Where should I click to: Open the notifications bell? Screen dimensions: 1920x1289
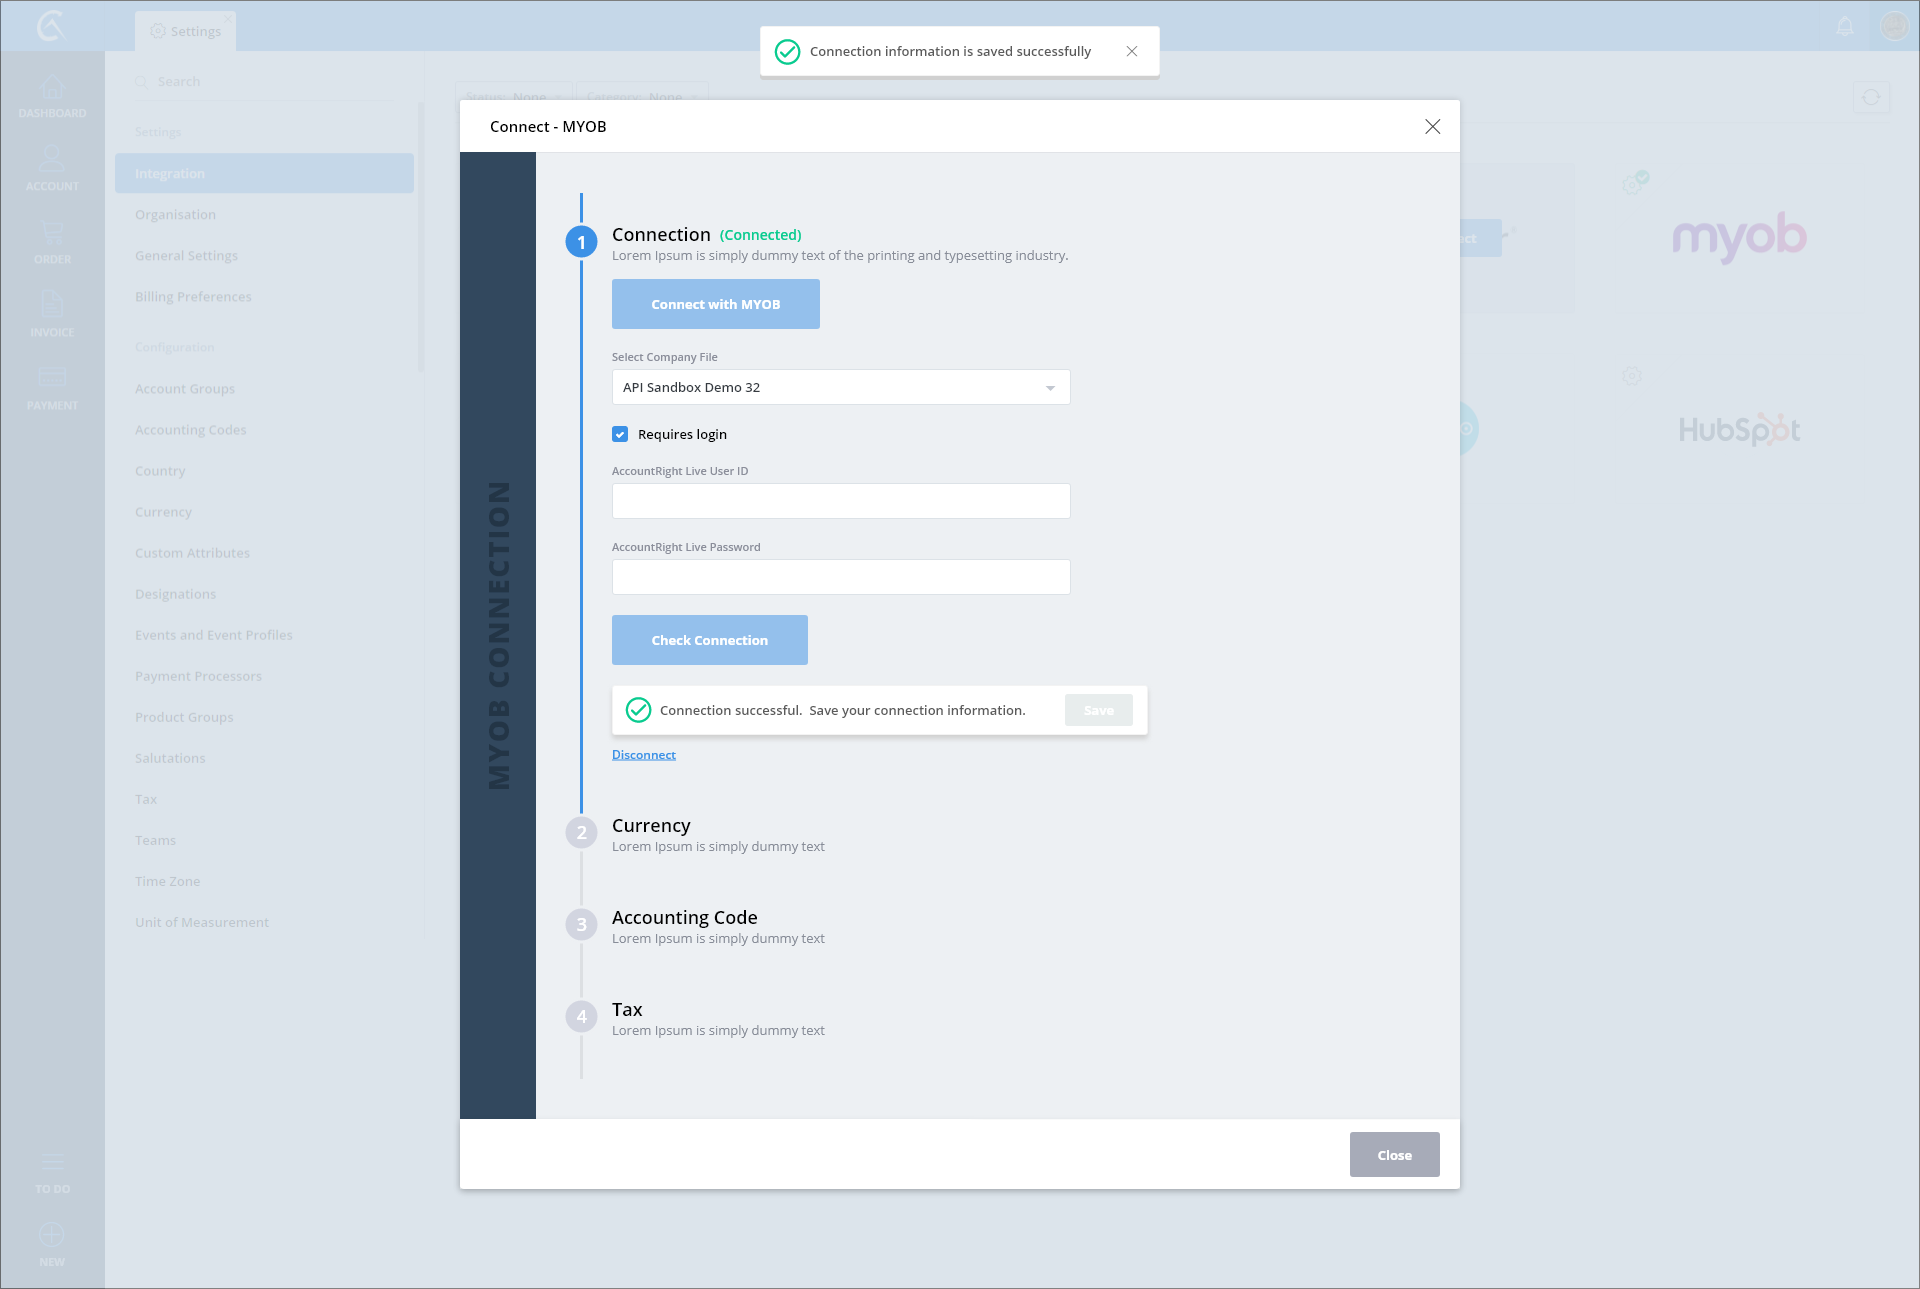(x=1845, y=27)
